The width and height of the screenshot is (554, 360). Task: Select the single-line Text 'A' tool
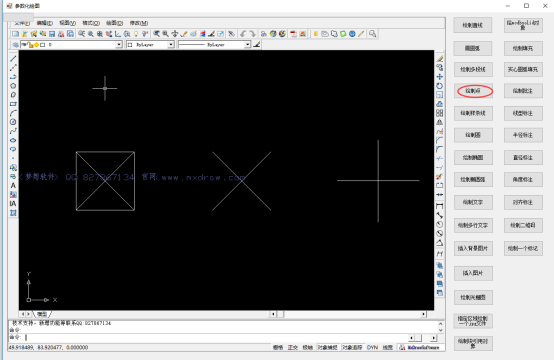click(x=13, y=185)
